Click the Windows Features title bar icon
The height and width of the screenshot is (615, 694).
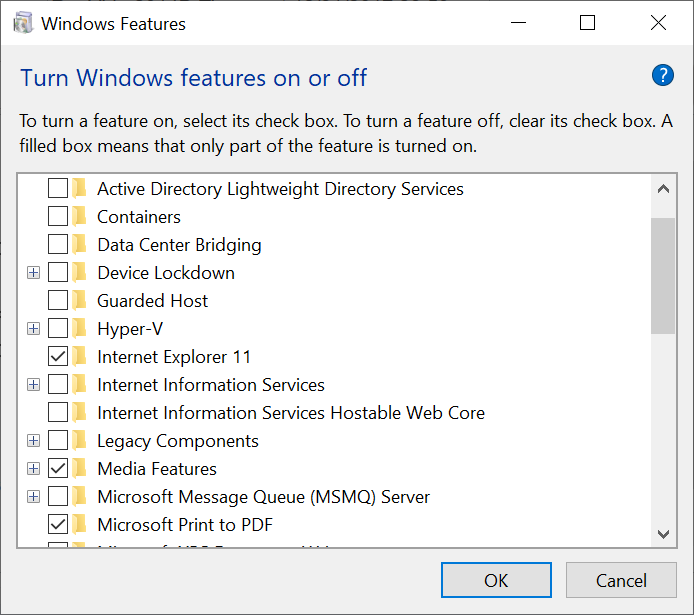pos(22,23)
